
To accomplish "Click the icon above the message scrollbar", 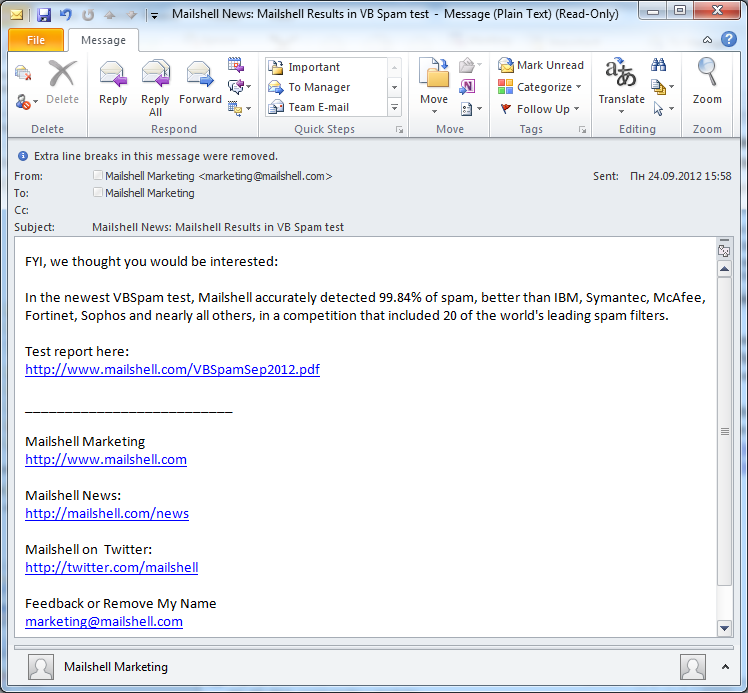I will [x=724, y=249].
